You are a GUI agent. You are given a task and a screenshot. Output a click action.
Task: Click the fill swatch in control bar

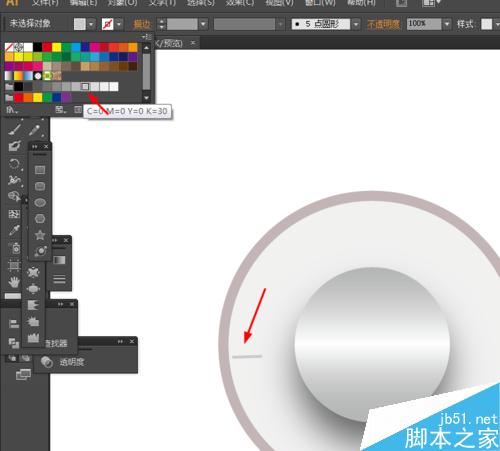(x=80, y=24)
